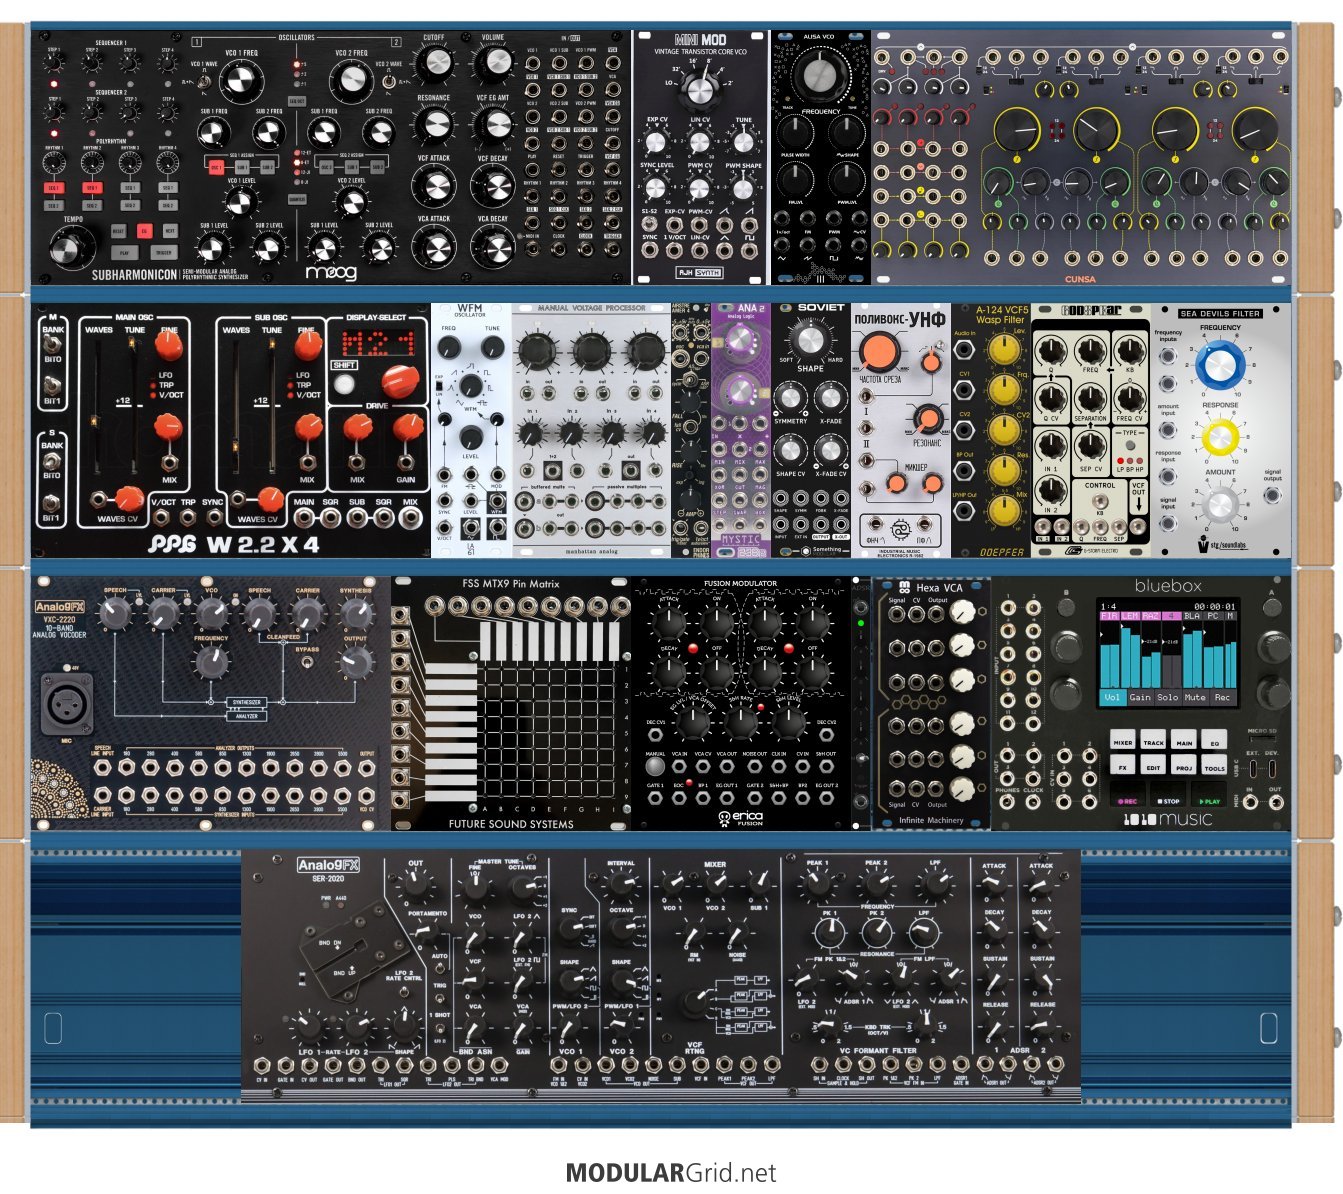
Task: Click the MINI MOD octave selector knob
Action: pos(700,91)
